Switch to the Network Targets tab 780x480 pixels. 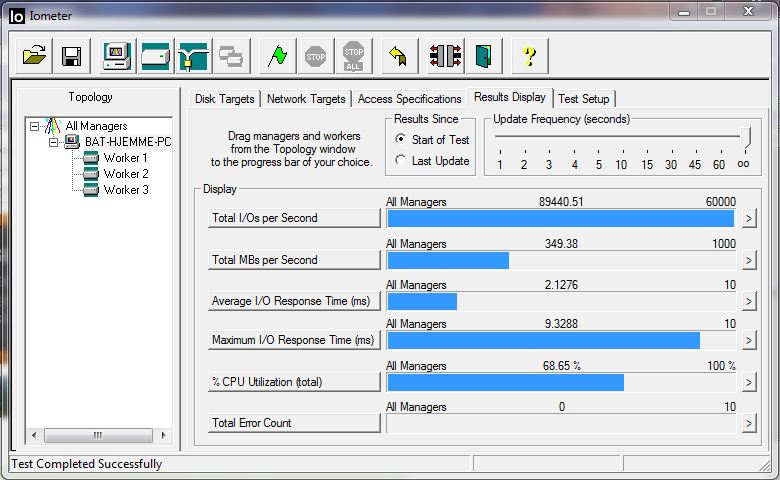coord(306,99)
